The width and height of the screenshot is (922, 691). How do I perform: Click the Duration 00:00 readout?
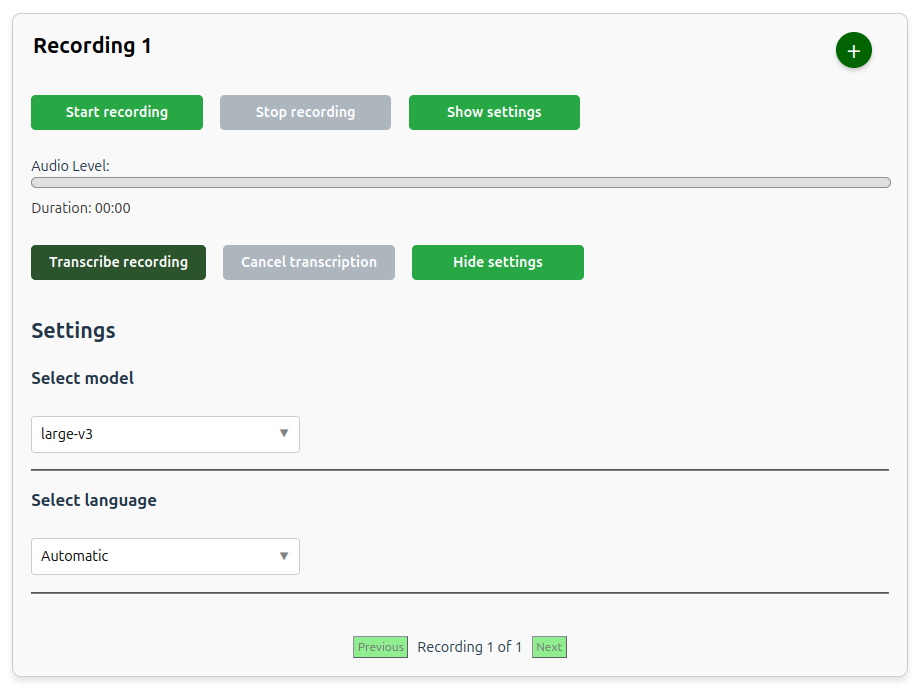[81, 208]
